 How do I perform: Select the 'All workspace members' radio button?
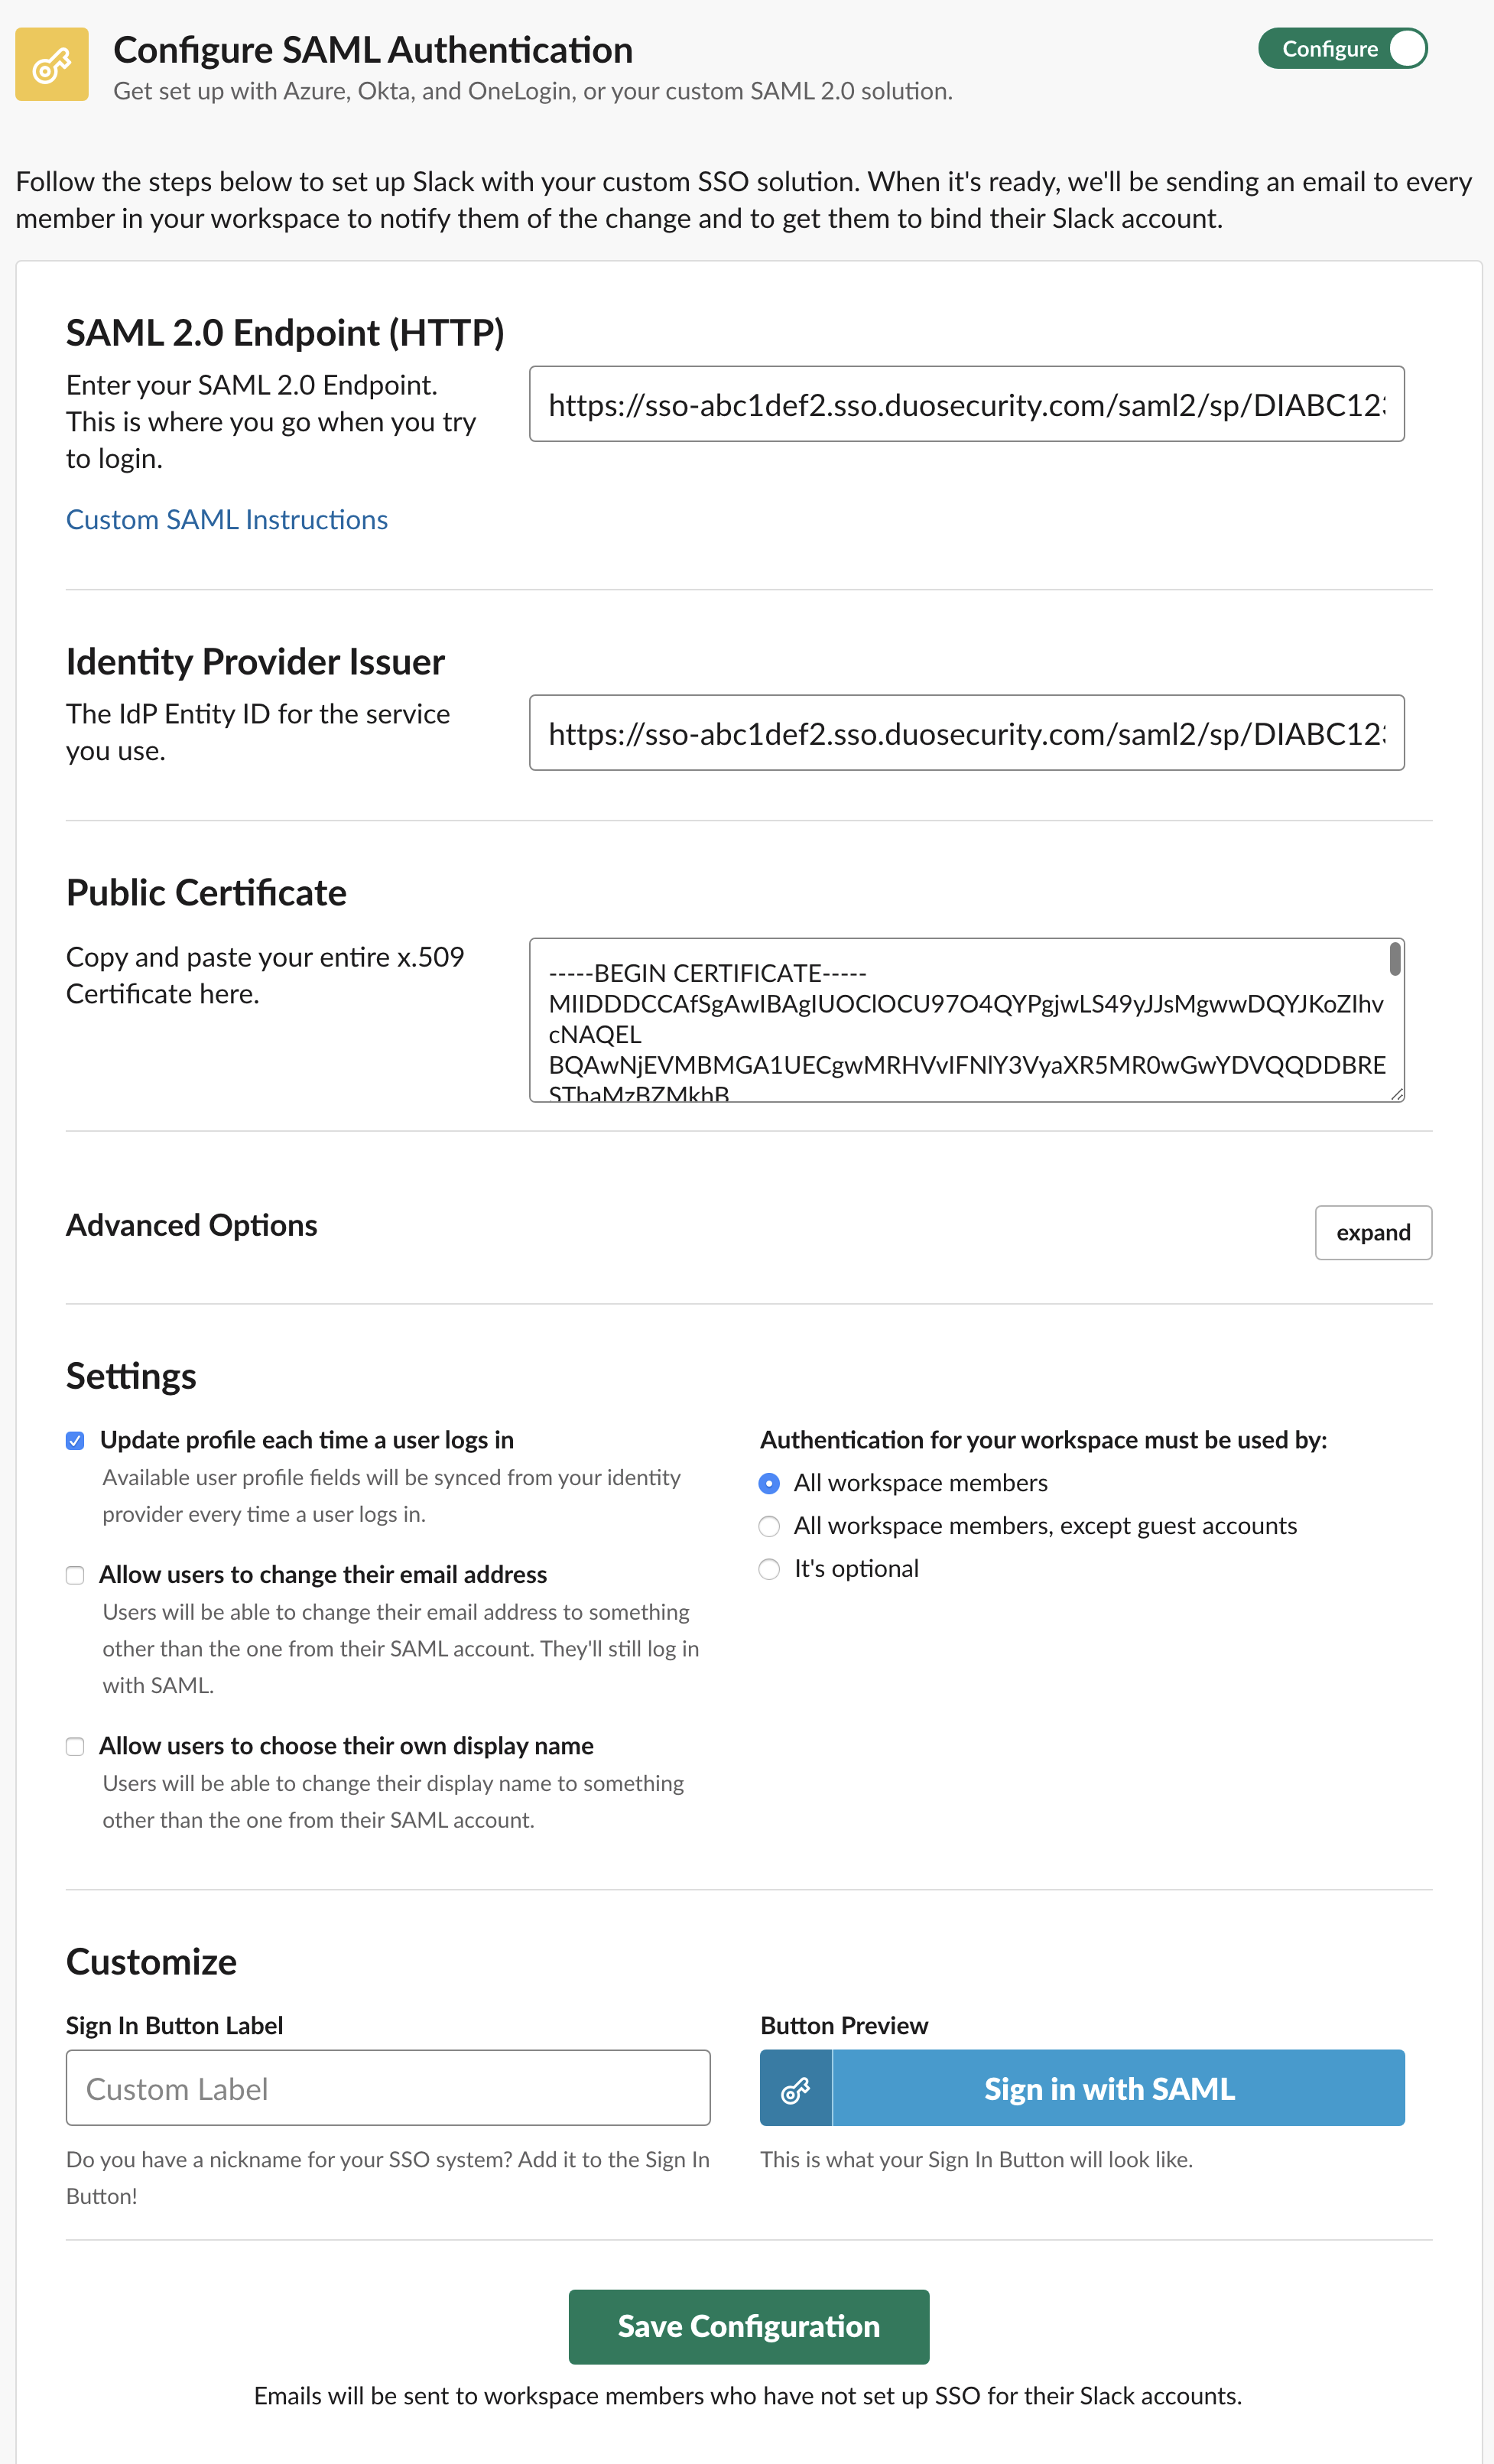(x=769, y=1484)
